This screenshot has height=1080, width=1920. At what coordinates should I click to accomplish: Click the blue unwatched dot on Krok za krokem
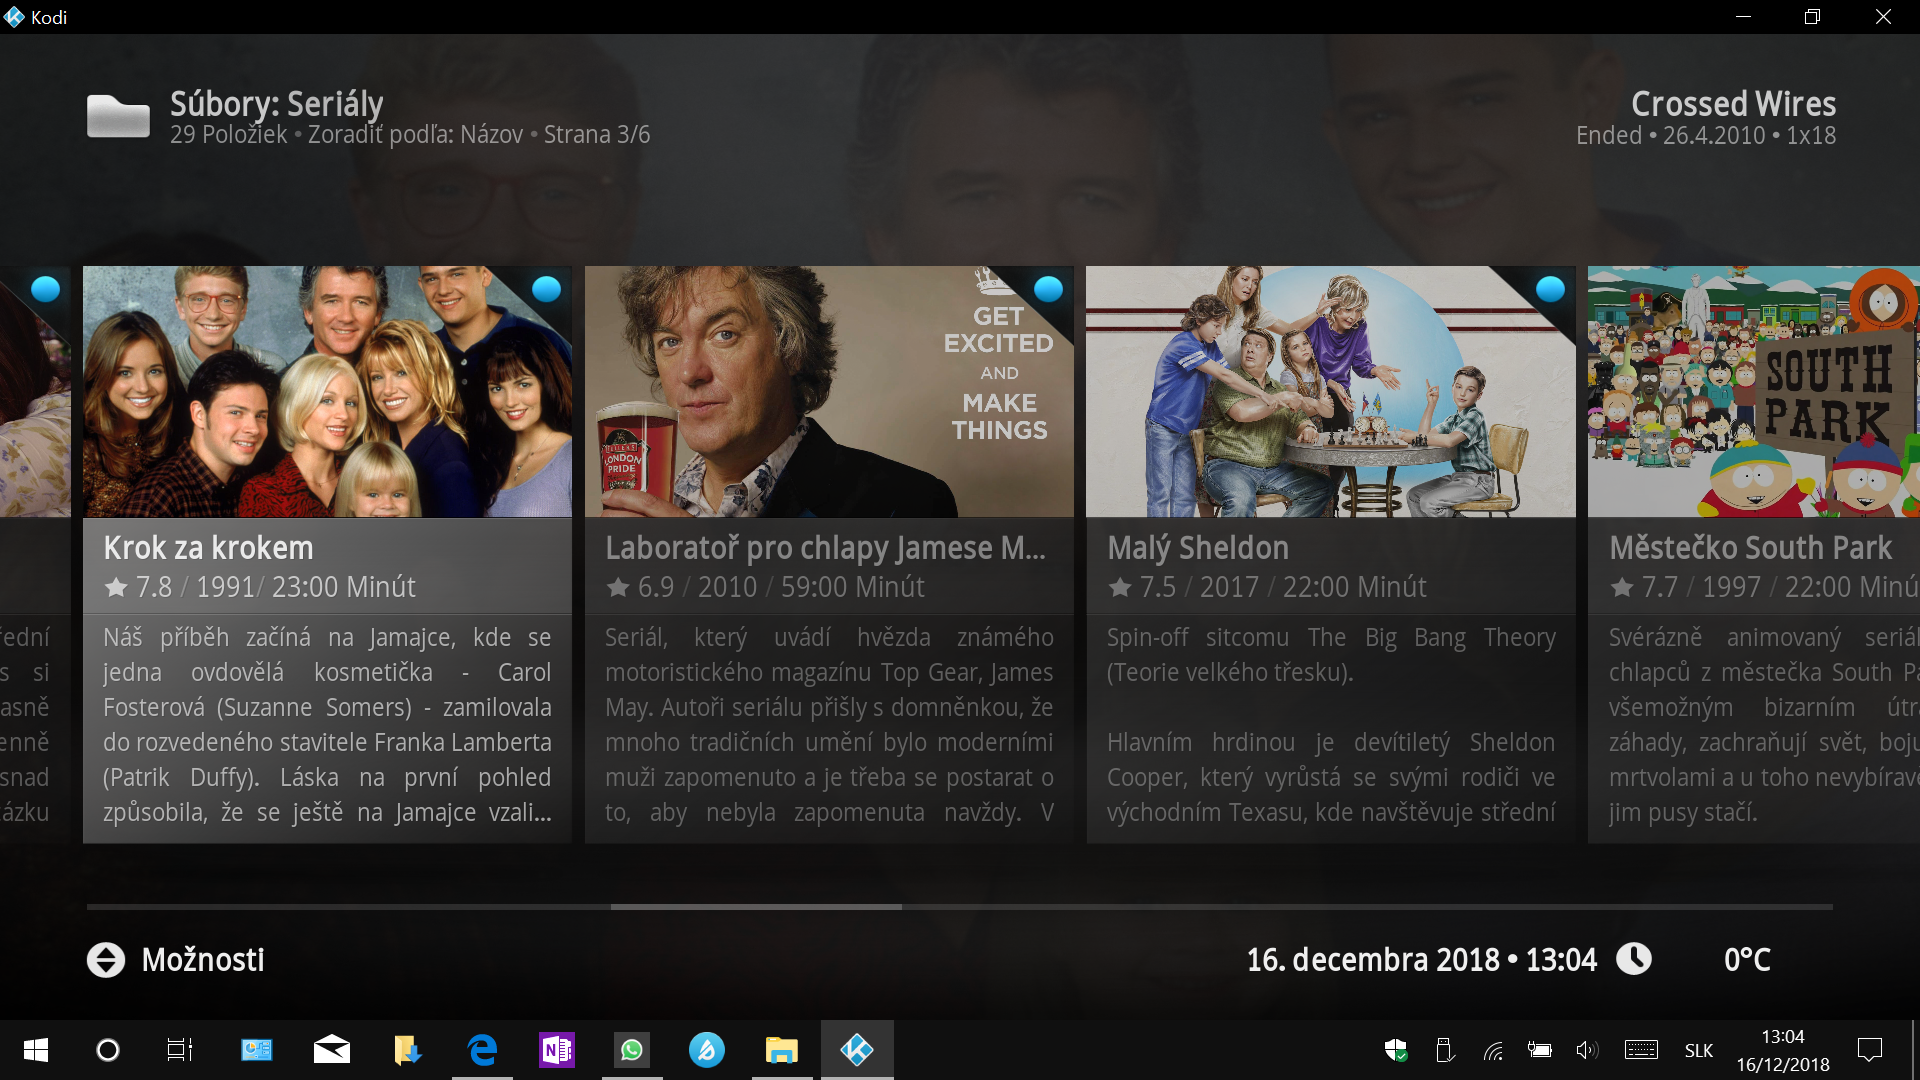tap(546, 289)
